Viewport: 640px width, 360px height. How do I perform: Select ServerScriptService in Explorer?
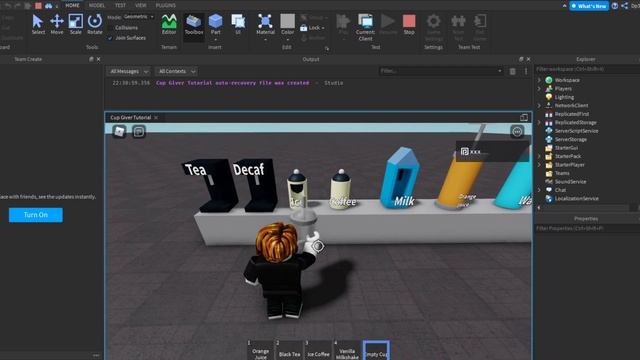[x=576, y=131]
